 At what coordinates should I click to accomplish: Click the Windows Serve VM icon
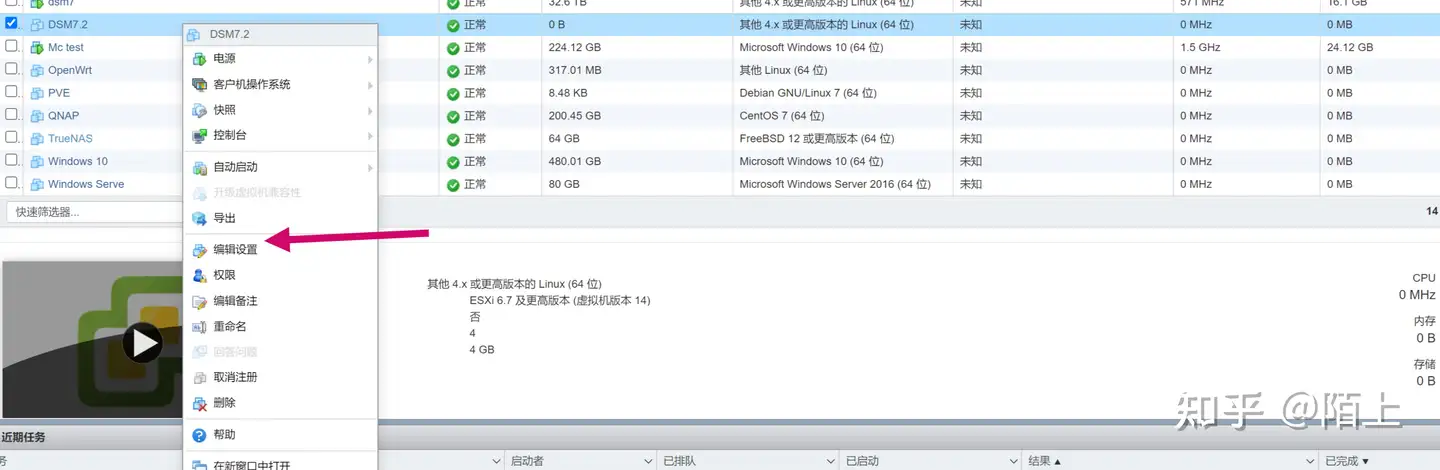tap(37, 184)
